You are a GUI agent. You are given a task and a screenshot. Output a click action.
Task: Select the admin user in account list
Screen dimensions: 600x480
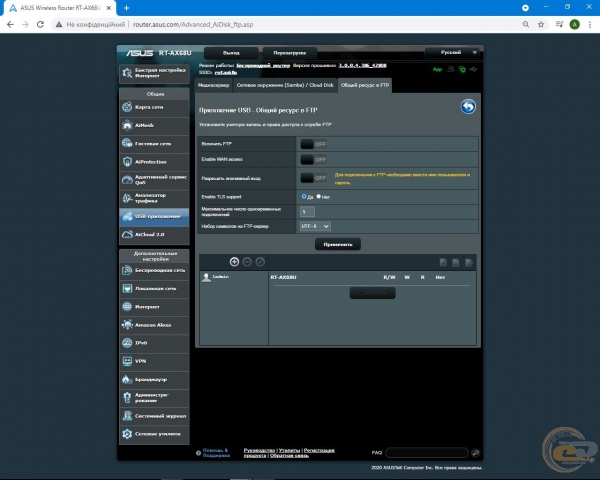216,277
